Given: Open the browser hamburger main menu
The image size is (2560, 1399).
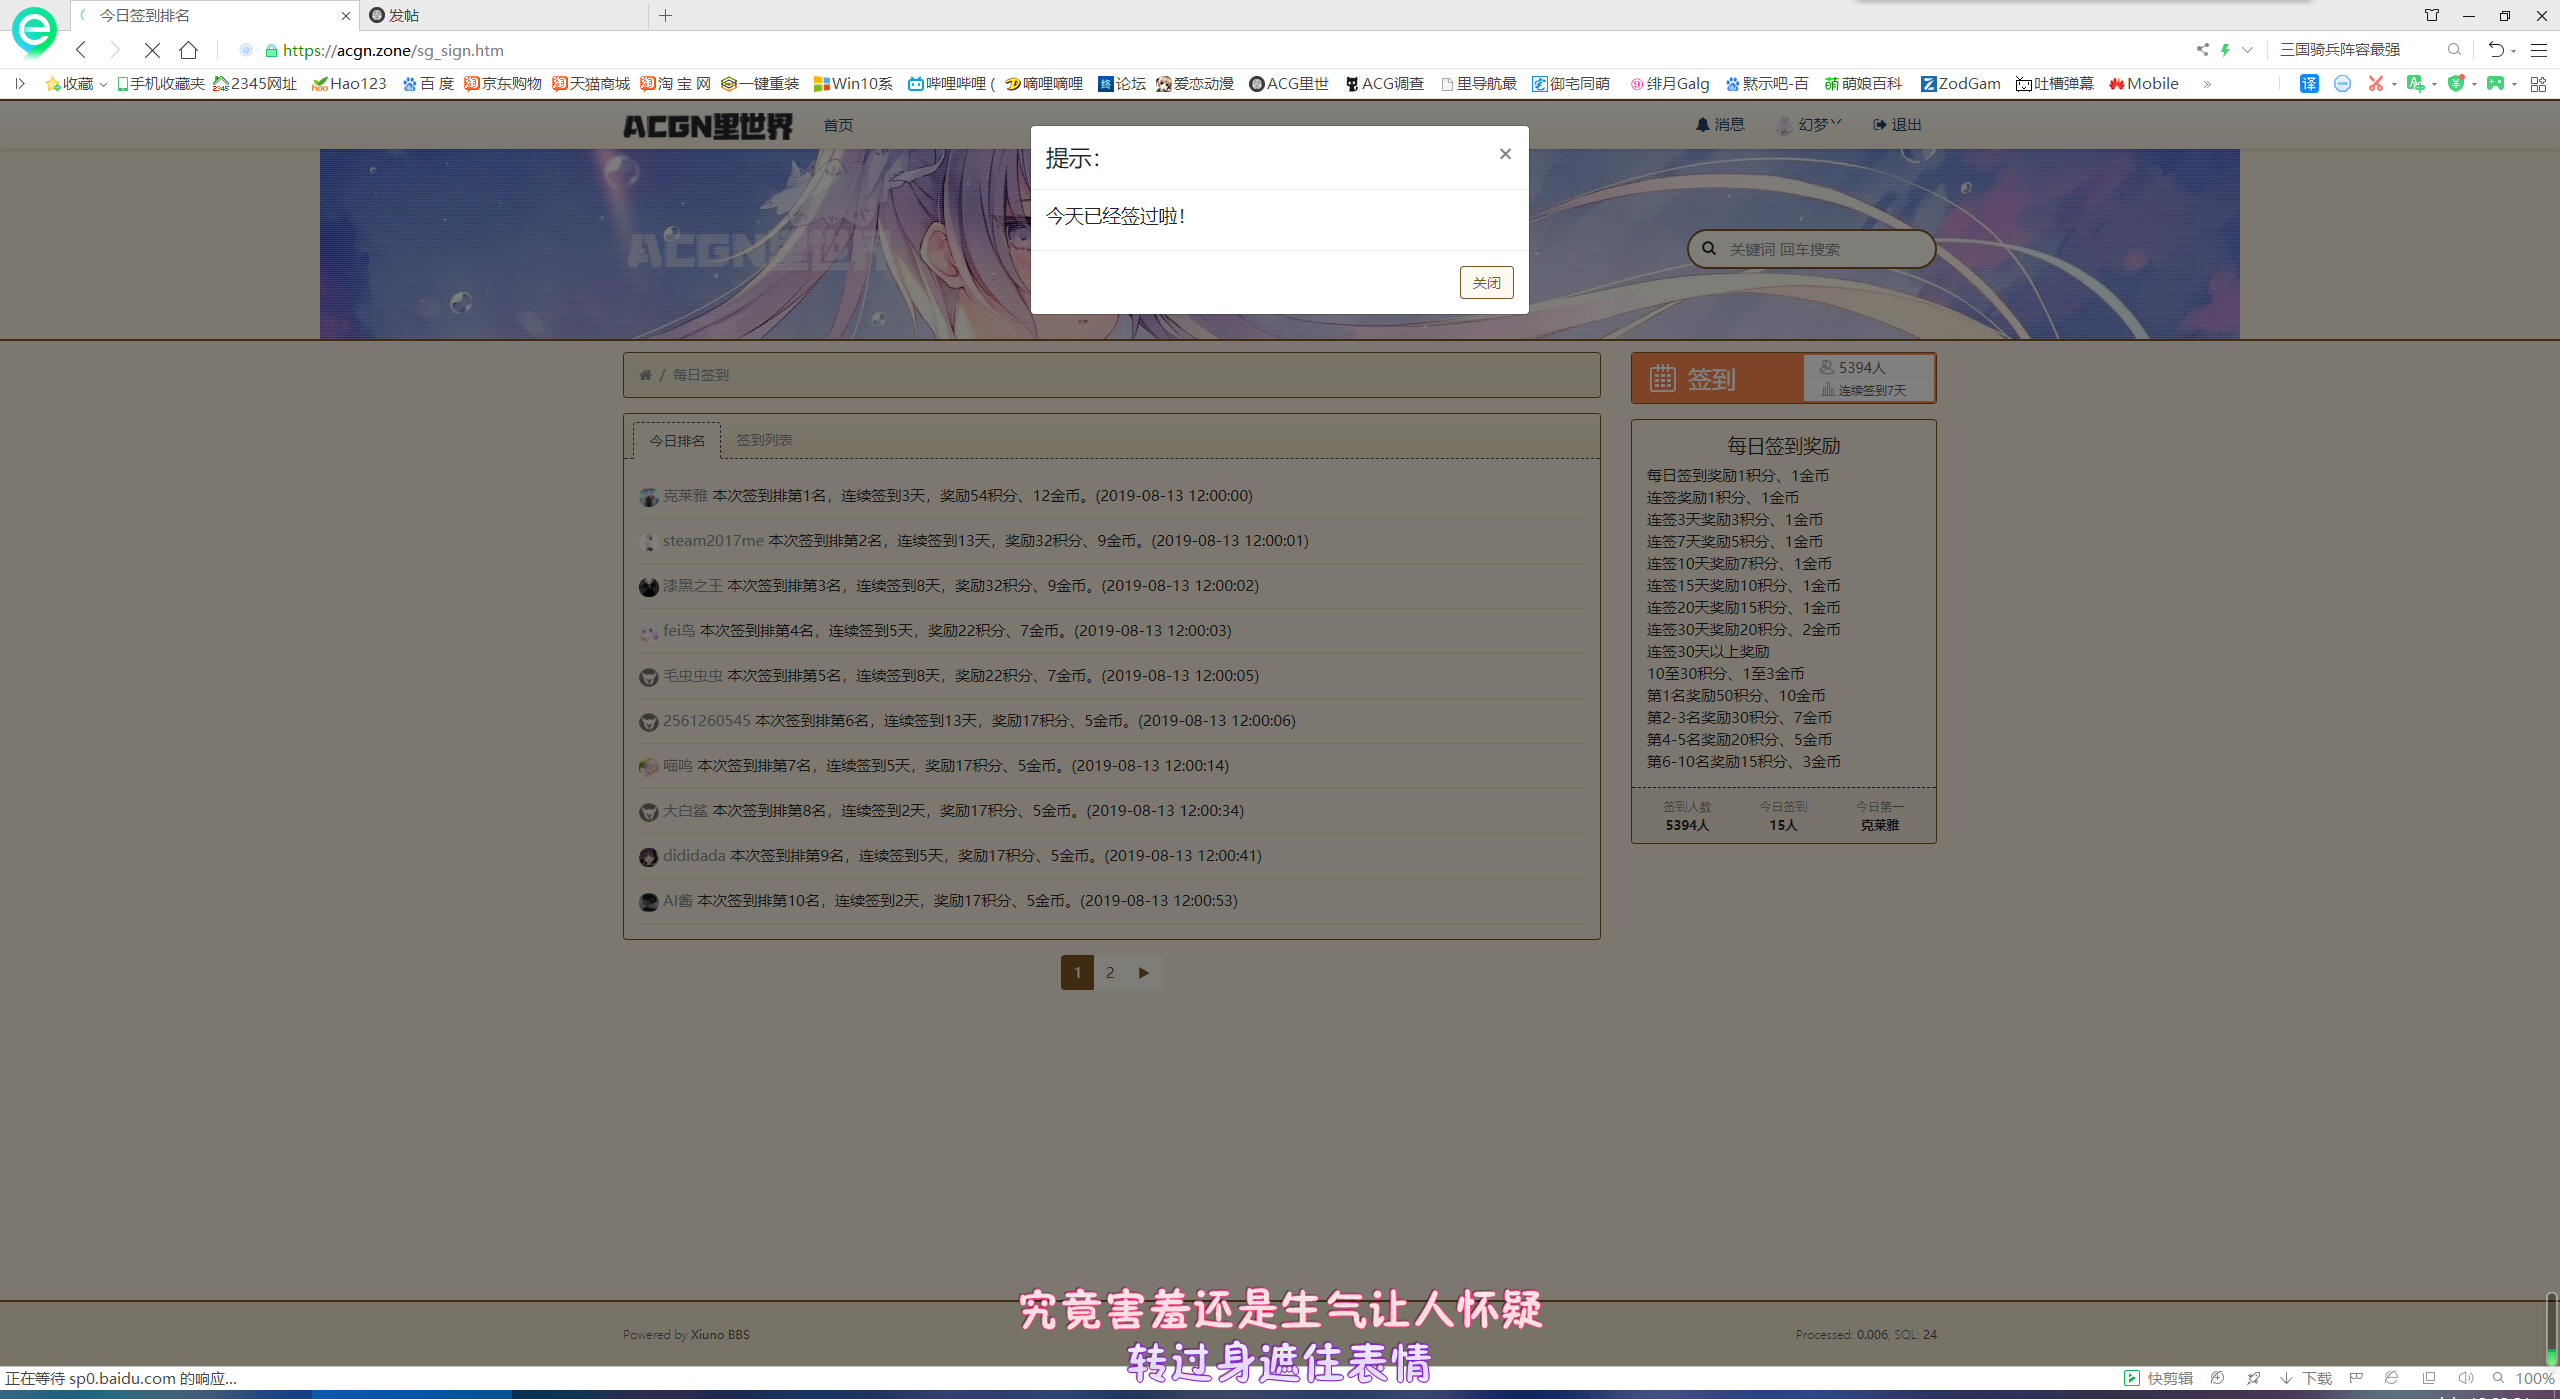Looking at the screenshot, I should pyautogui.click(x=2538, y=50).
